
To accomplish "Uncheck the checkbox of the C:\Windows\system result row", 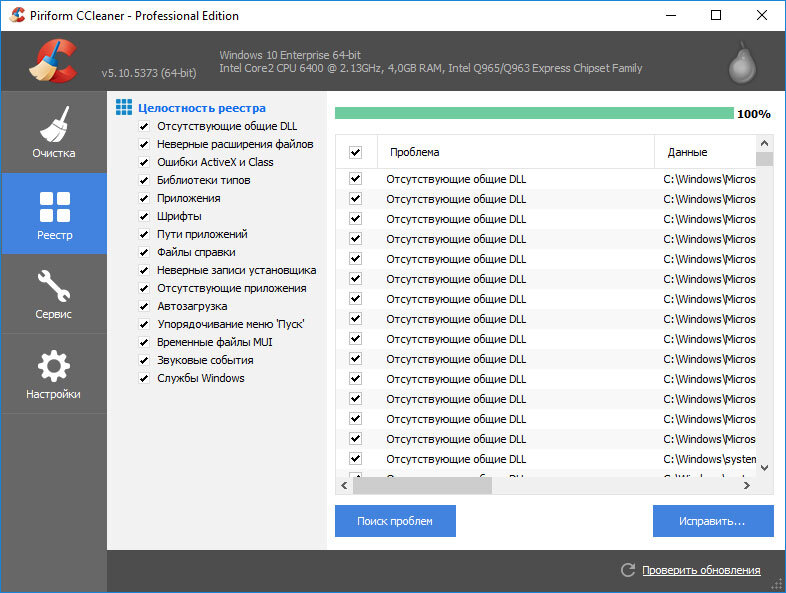I will point(355,459).
